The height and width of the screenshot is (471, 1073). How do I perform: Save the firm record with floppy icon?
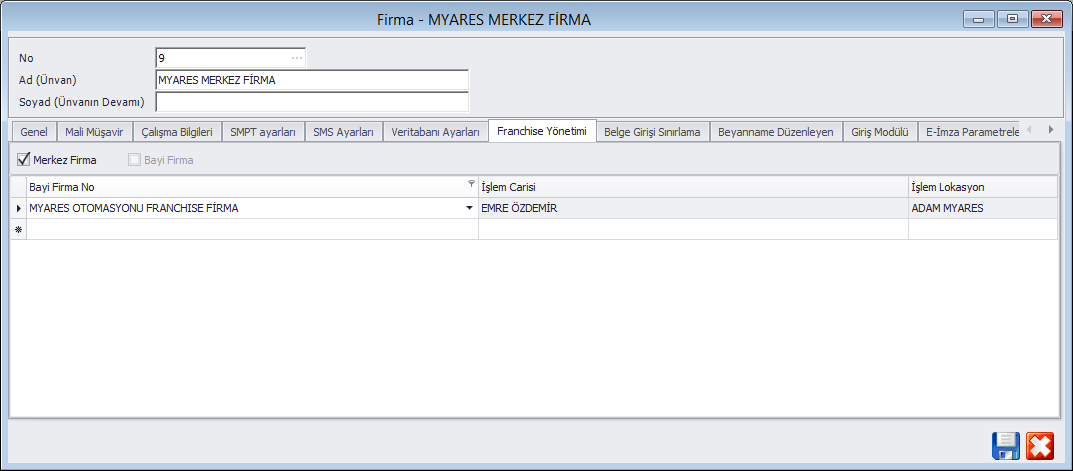[x=1006, y=446]
